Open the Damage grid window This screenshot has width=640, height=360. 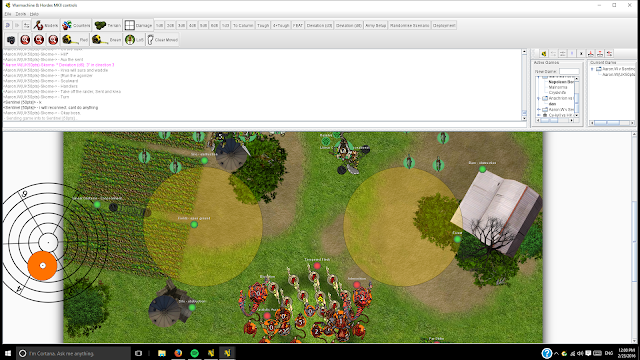point(138,25)
